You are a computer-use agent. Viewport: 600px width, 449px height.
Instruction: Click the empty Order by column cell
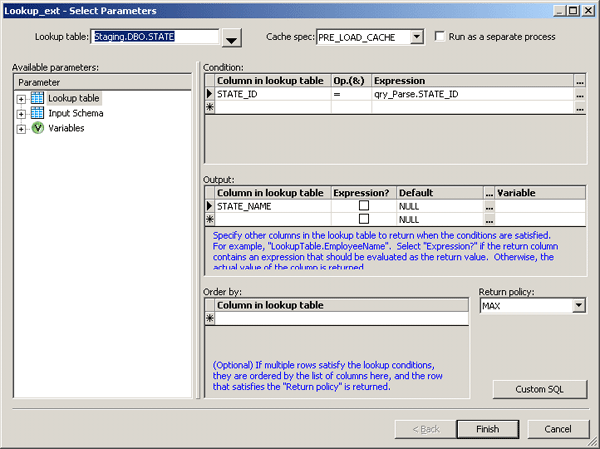click(x=340, y=319)
